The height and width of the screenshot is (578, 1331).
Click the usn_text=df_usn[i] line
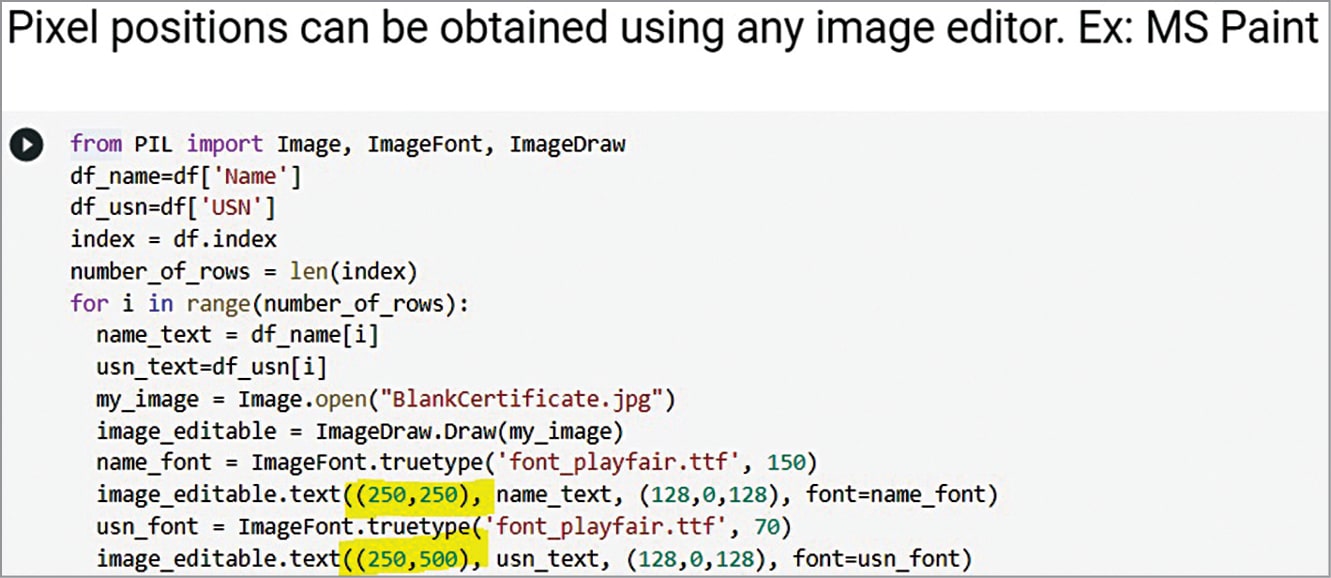211,368
